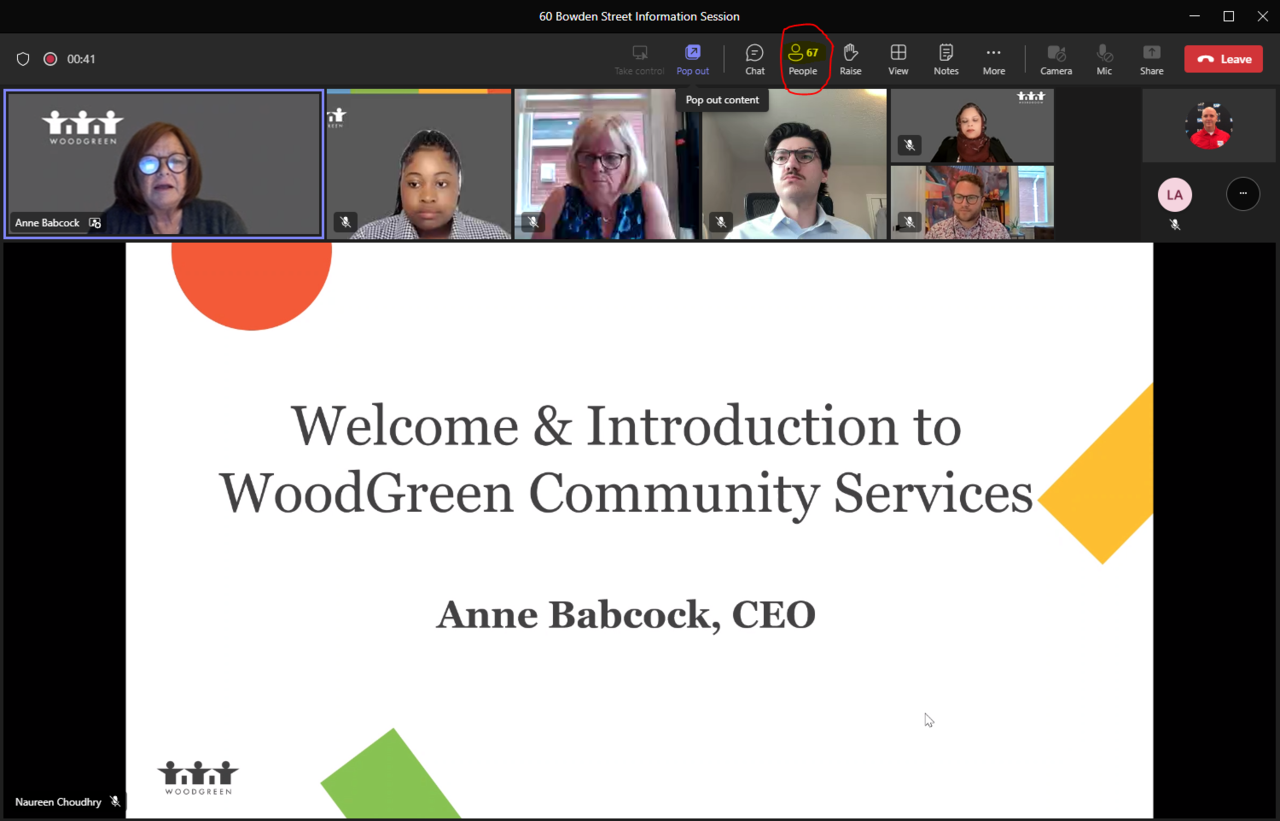Click the red recording indicator icon
Image resolution: width=1280 pixels, height=821 pixels.
coord(50,59)
